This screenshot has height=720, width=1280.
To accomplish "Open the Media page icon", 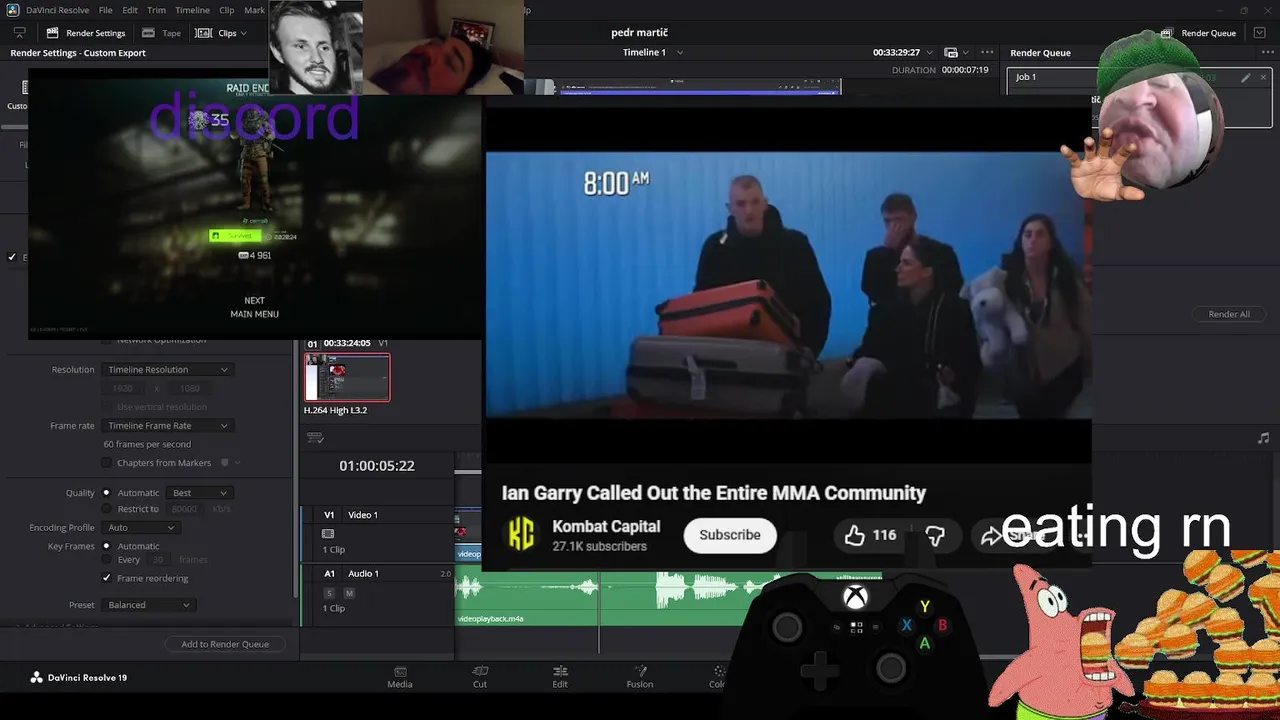I will coord(400,677).
